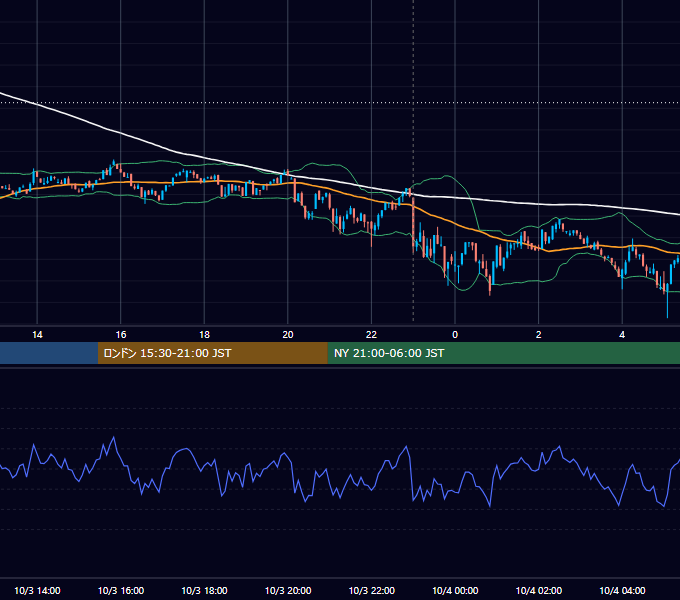Click the '10/4 04:00' date label
Screen dimensions: 680x600
click(622, 590)
